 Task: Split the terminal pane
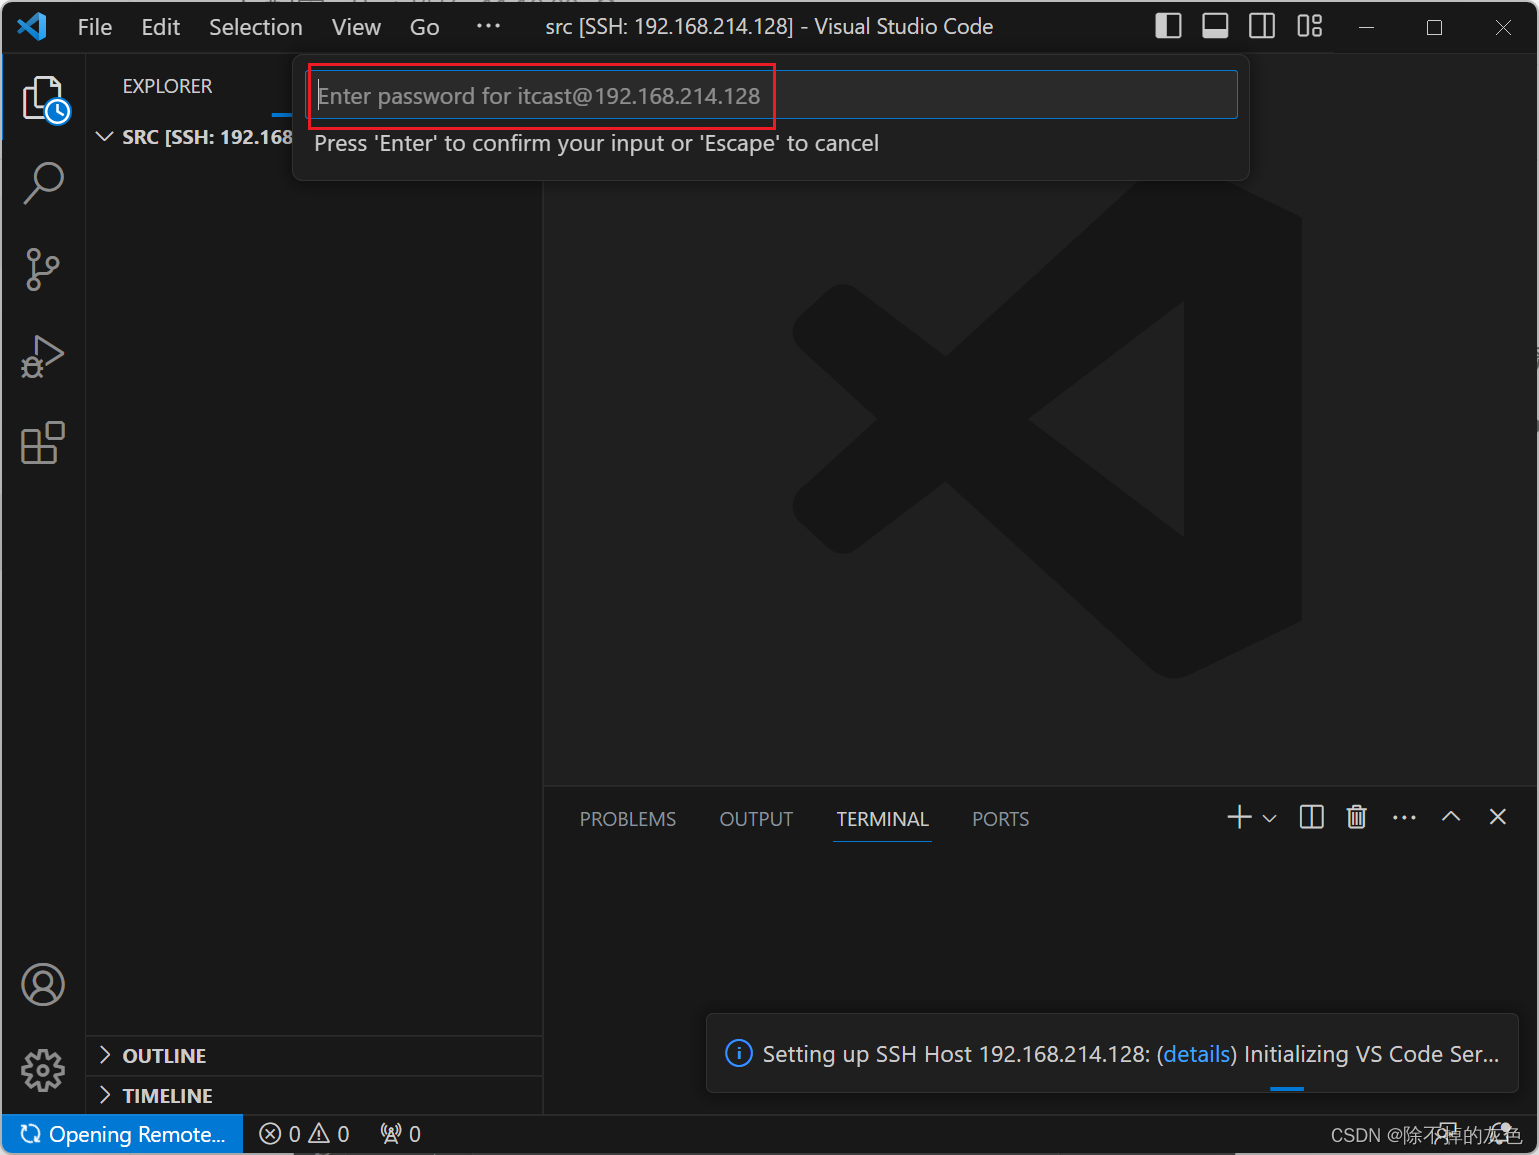coord(1310,817)
